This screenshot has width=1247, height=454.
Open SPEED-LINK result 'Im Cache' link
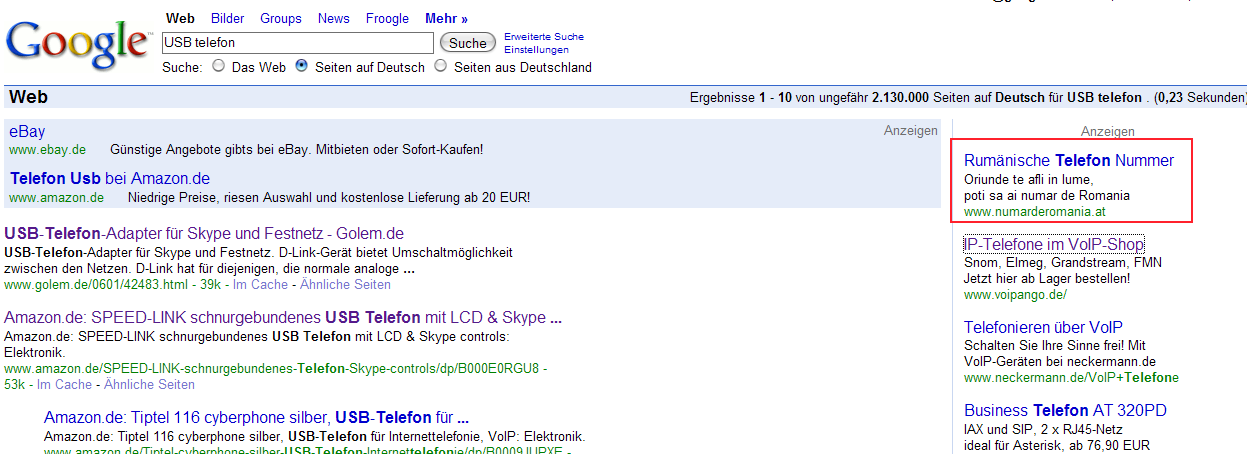point(64,384)
